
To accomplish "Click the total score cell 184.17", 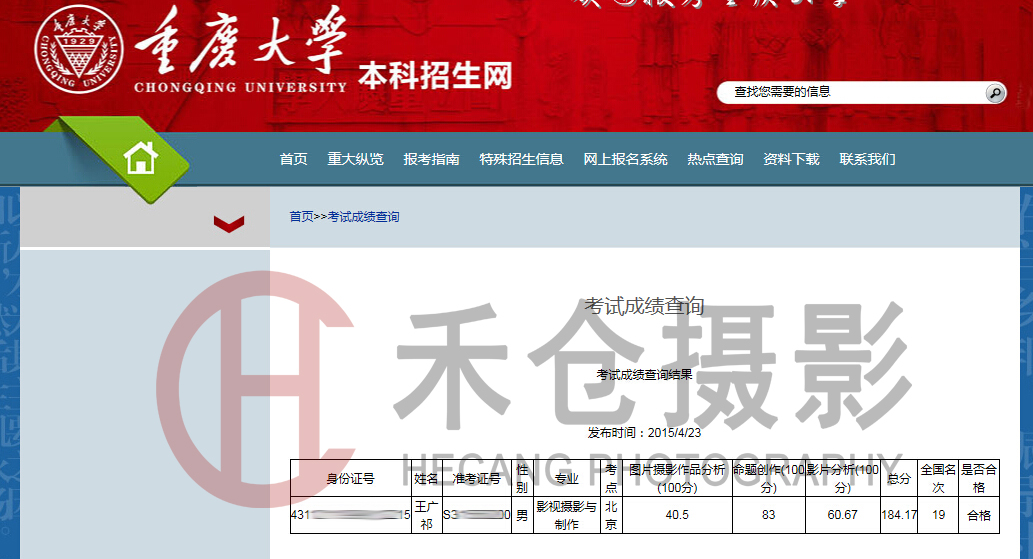I will 899,515.
